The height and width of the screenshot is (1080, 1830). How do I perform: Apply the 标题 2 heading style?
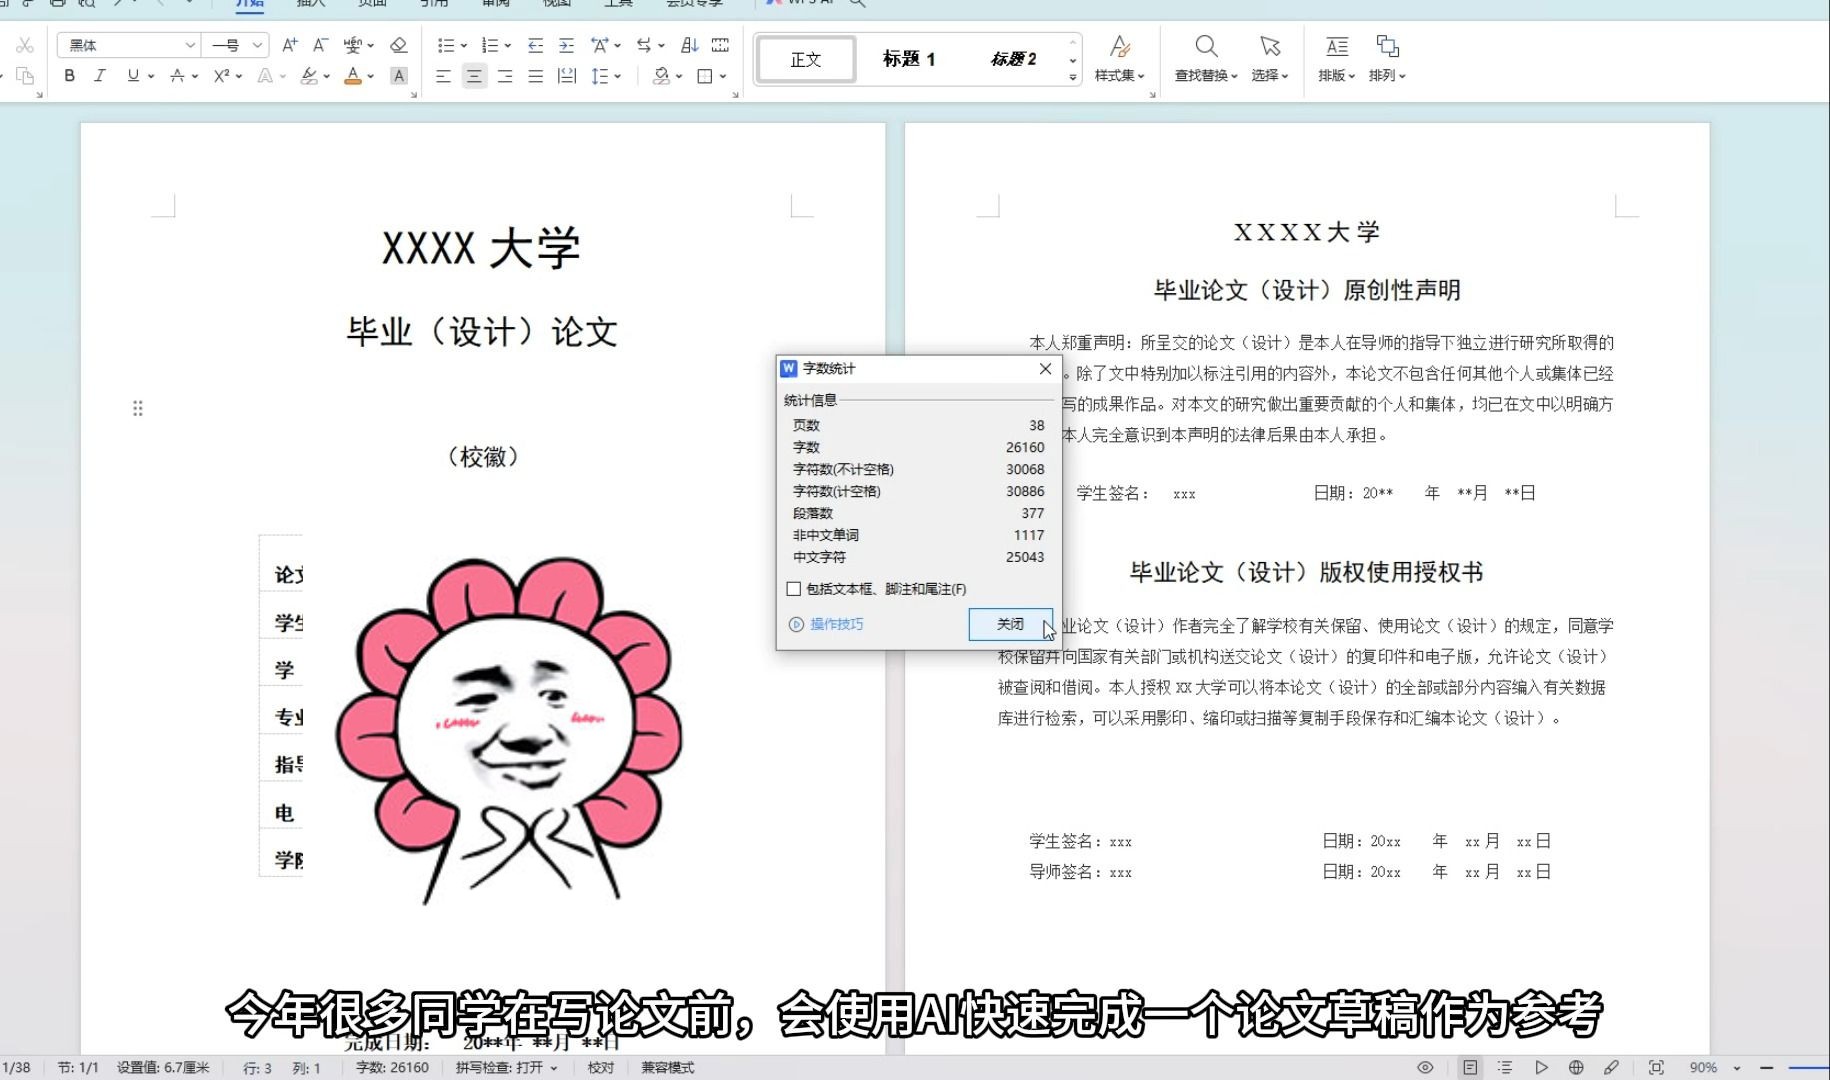(x=1013, y=59)
